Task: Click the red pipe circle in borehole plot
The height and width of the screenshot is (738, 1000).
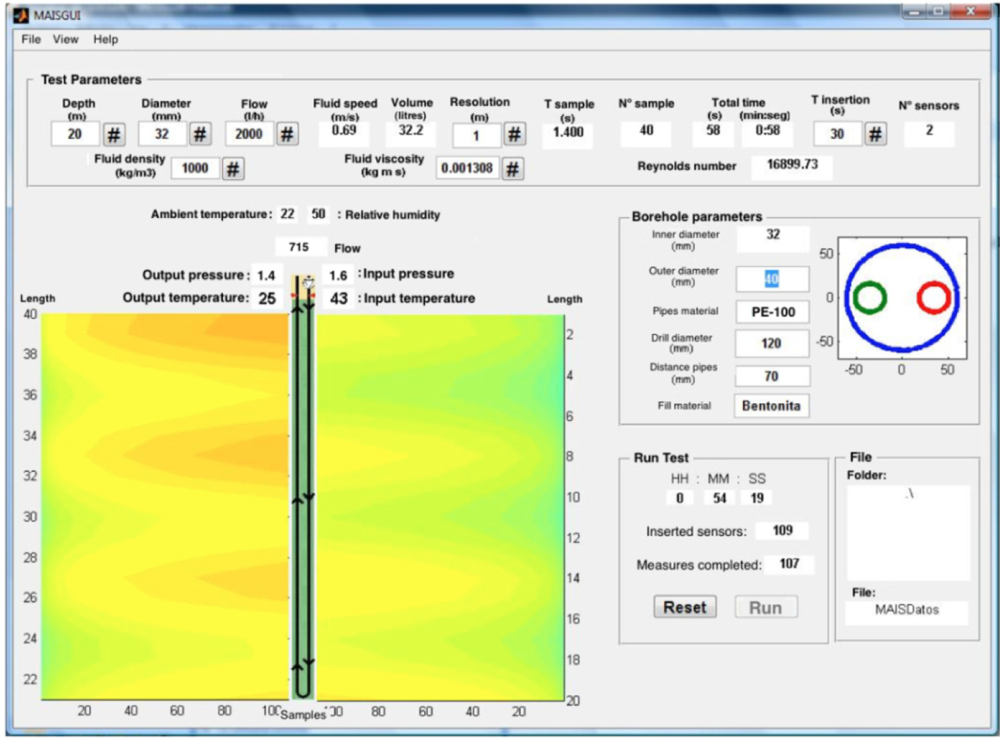Action: tap(934, 297)
